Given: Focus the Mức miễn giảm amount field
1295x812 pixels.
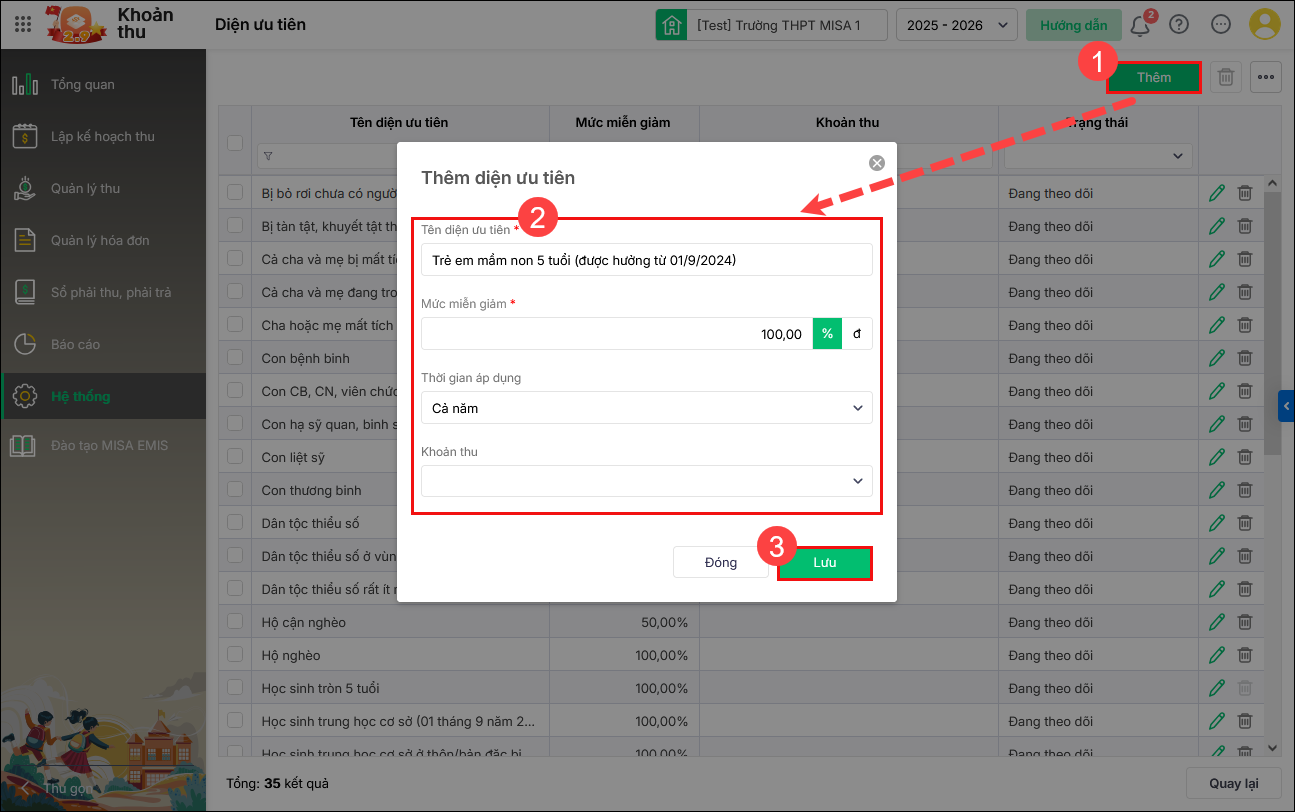Looking at the screenshot, I should click(616, 334).
